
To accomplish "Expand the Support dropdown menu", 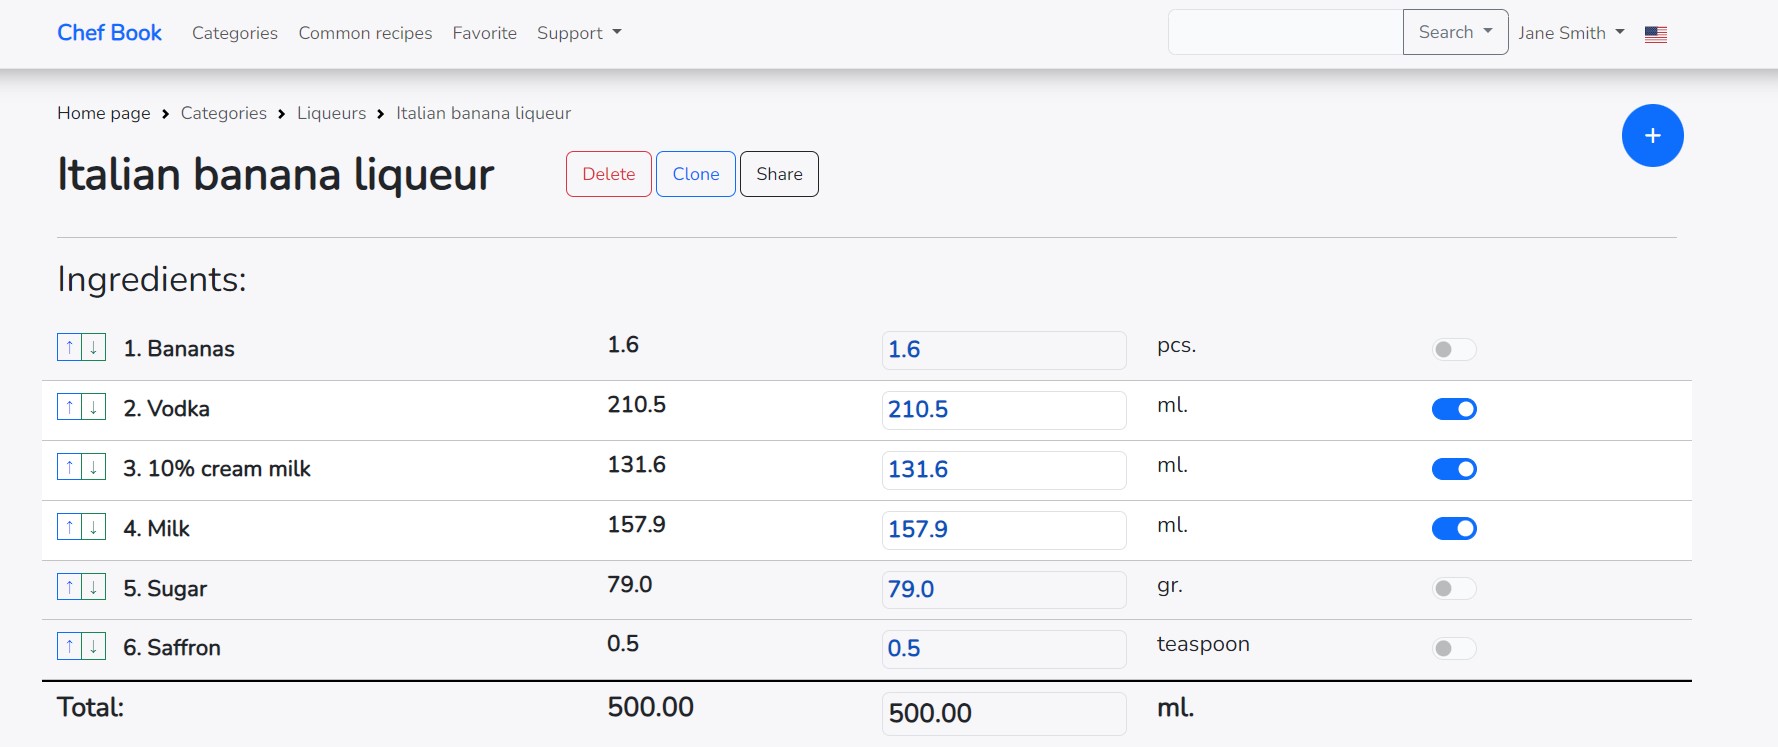I will (x=578, y=33).
